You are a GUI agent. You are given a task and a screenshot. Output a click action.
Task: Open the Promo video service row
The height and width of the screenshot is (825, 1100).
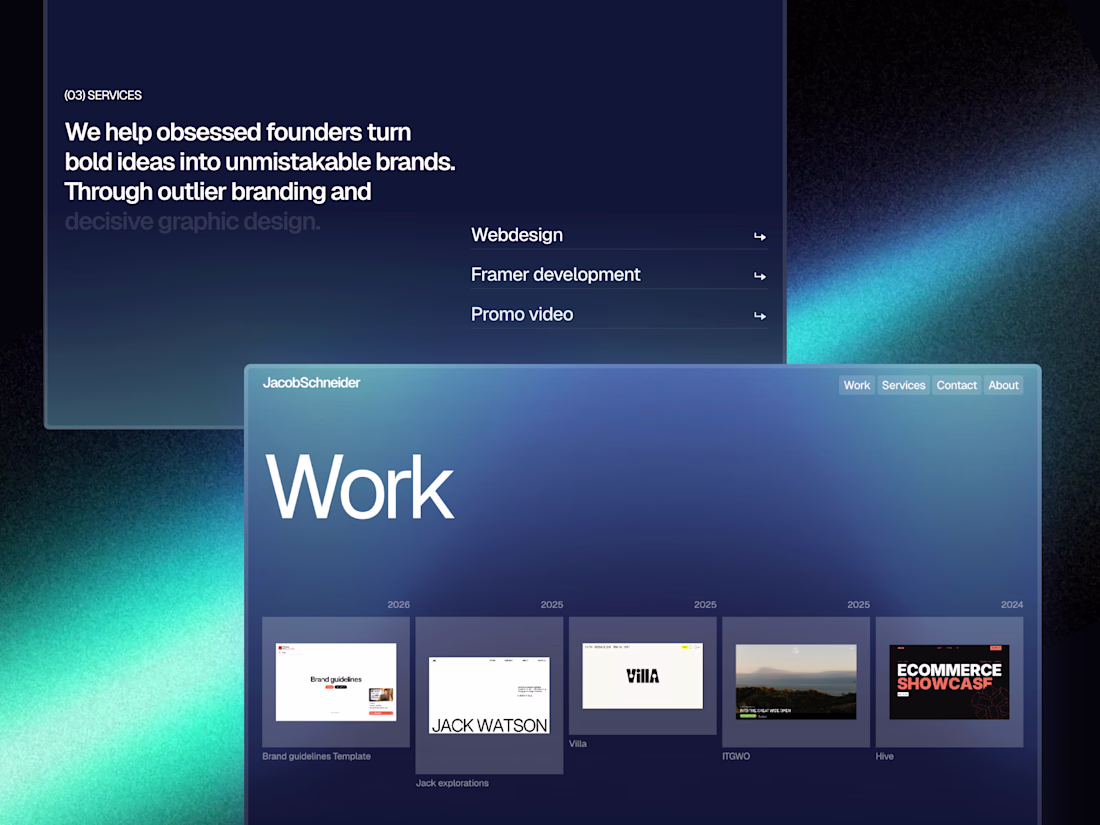tap(619, 314)
